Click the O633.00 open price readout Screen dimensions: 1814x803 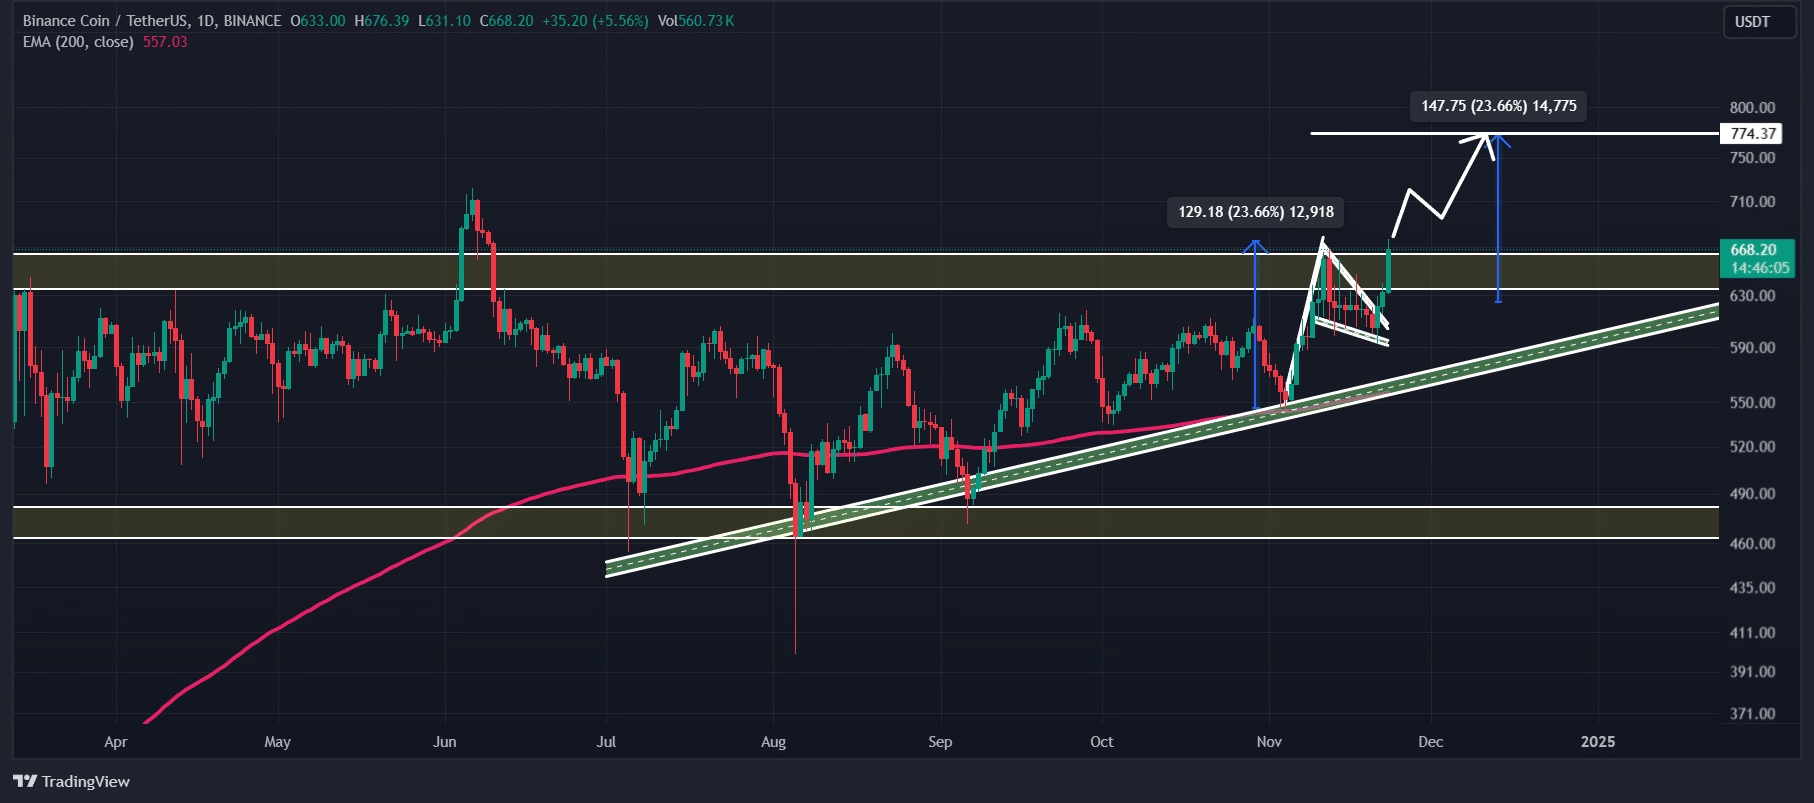[318, 21]
